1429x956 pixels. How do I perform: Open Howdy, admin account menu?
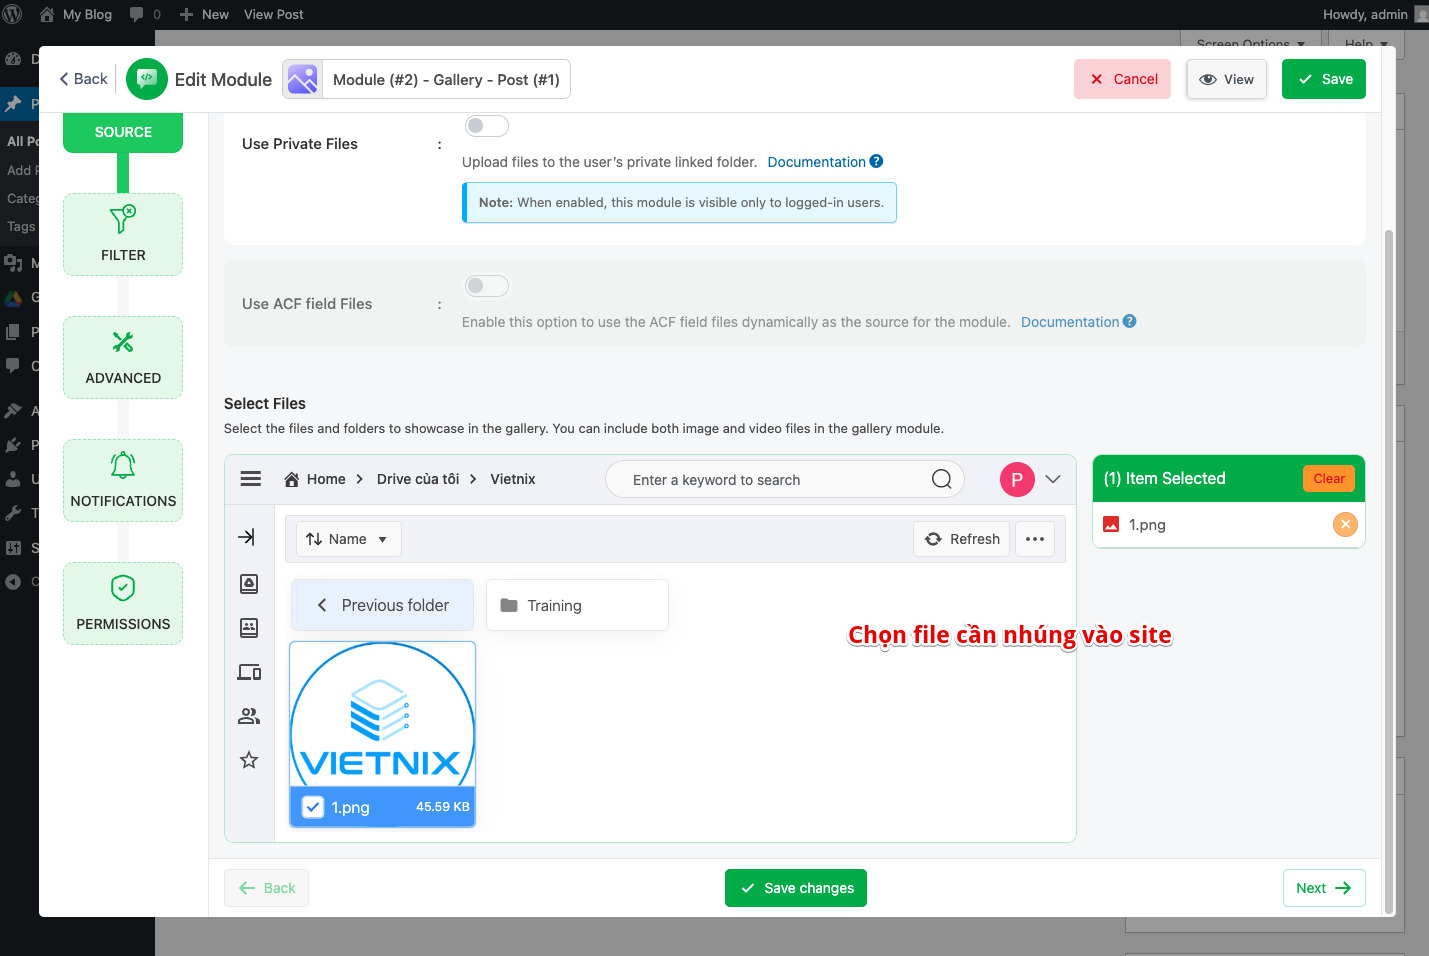point(1375,14)
